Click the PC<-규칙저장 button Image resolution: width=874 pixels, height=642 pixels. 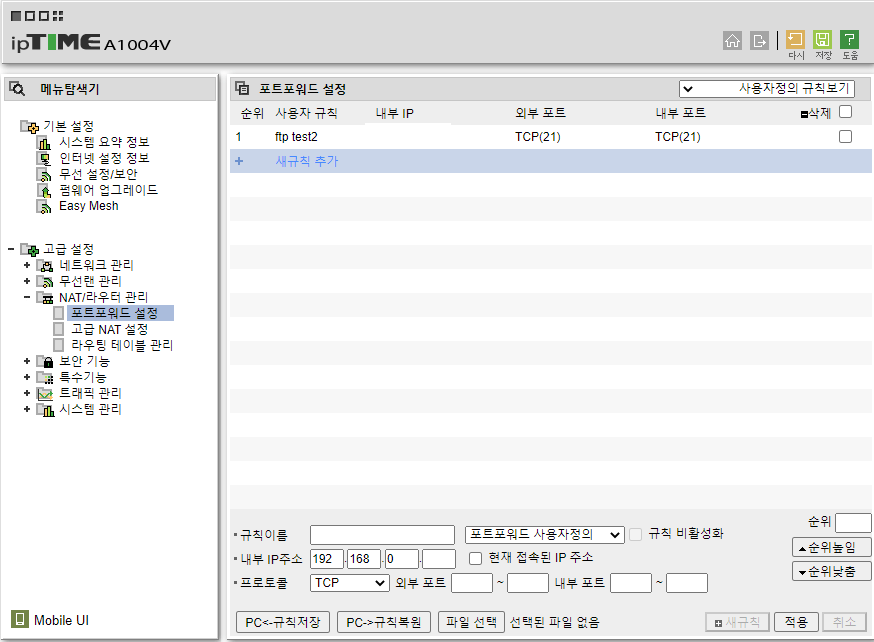pyautogui.click(x=283, y=622)
